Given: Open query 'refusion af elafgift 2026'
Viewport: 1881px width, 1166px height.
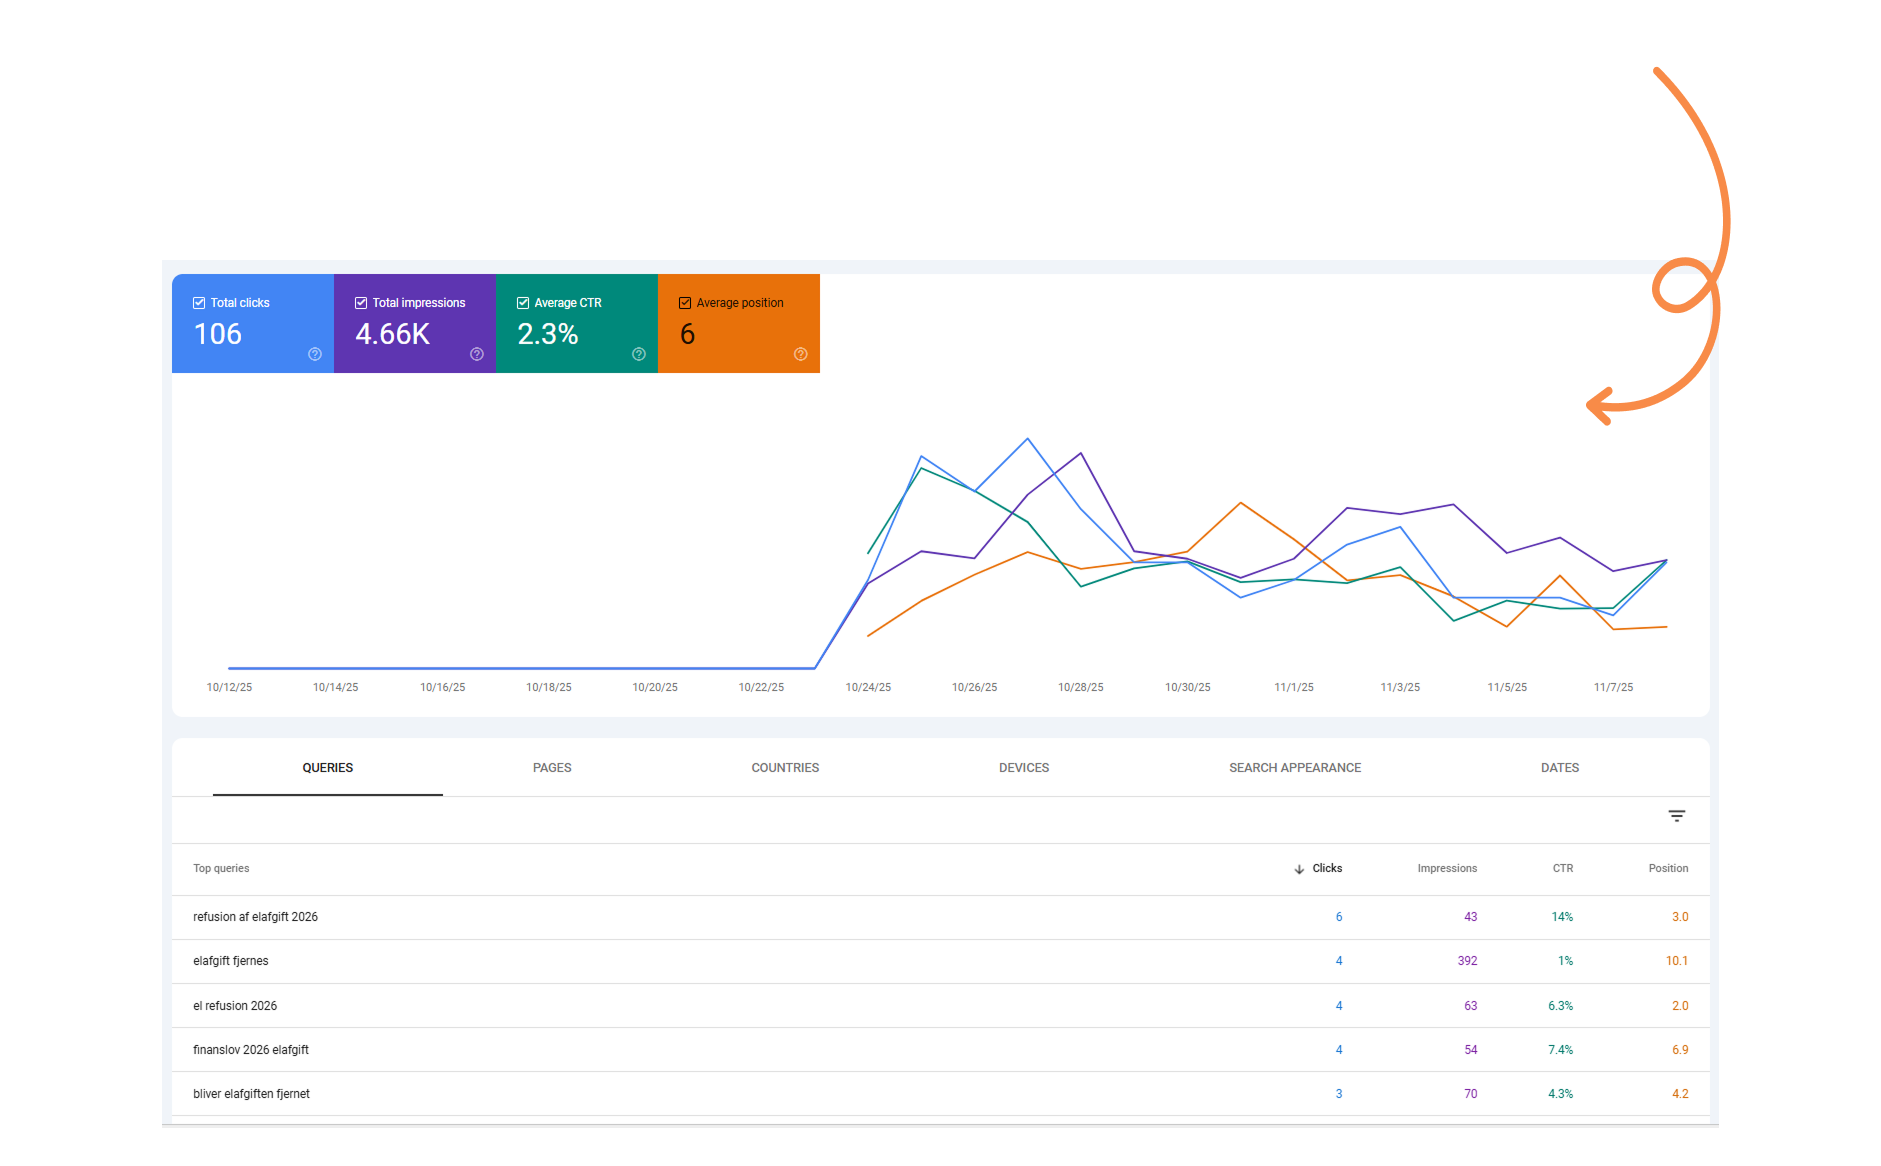Looking at the screenshot, I should pyautogui.click(x=255, y=917).
